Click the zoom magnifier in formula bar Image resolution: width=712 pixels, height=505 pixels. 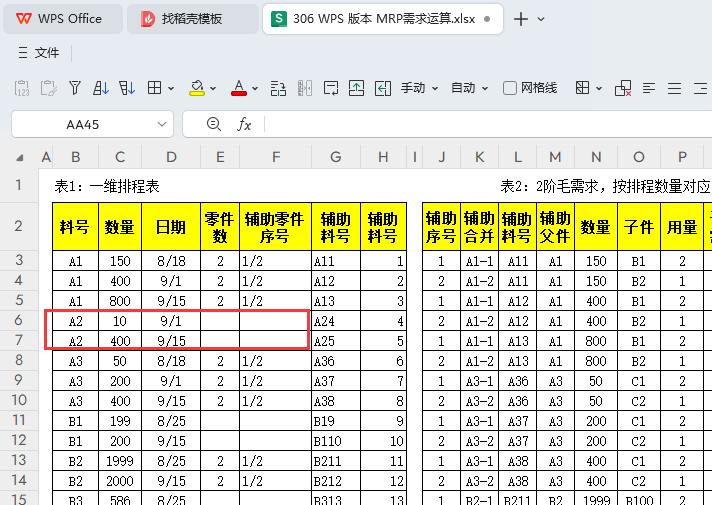213,124
